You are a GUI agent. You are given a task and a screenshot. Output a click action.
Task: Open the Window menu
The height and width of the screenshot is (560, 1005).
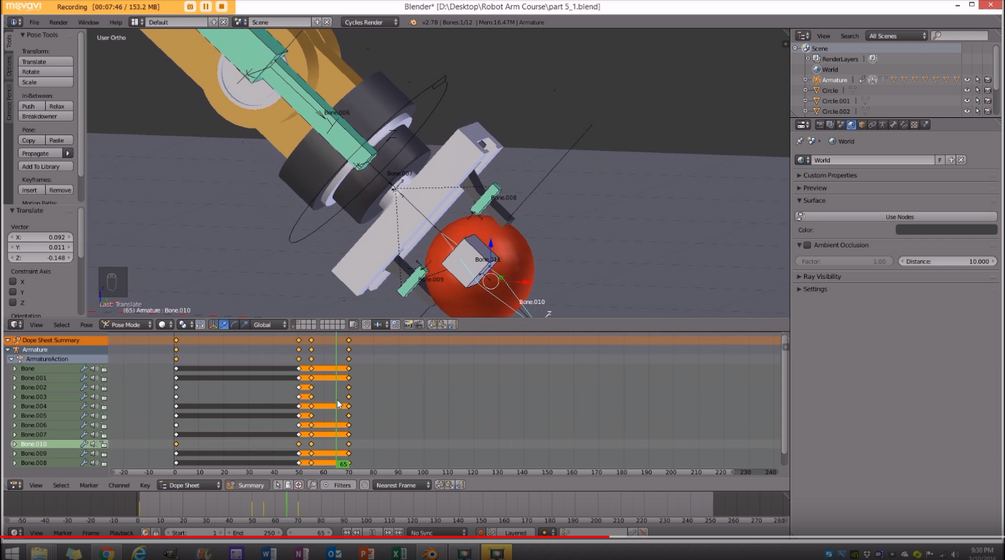click(88, 22)
